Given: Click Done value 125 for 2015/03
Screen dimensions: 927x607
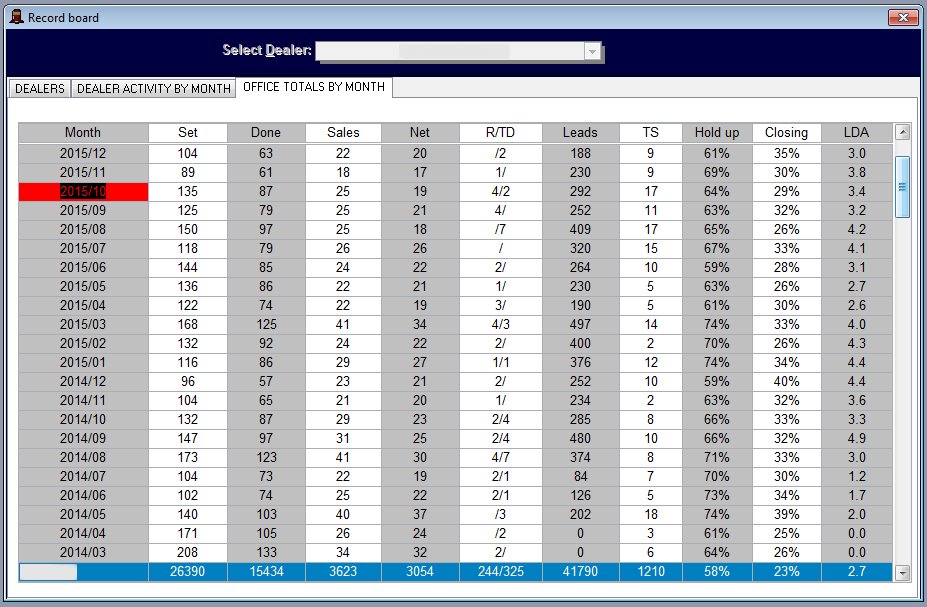Looking at the screenshot, I should click(266, 324).
